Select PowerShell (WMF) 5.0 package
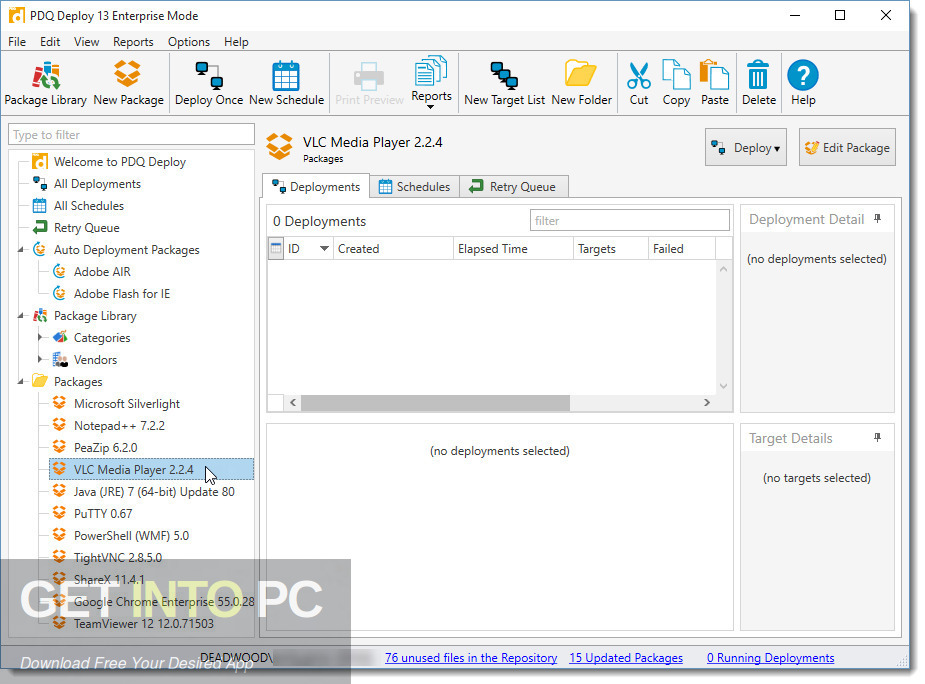Viewport: 925px width, 684px height. [131, 536]
